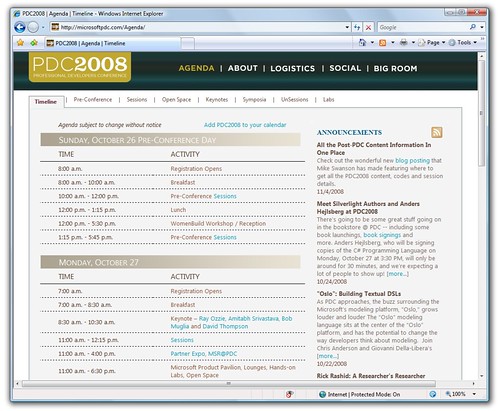Open Sessions link in 11:00 a.m. - 12:15 p.m. row
This screenshot has width=500, height=411.
[182, 340]
